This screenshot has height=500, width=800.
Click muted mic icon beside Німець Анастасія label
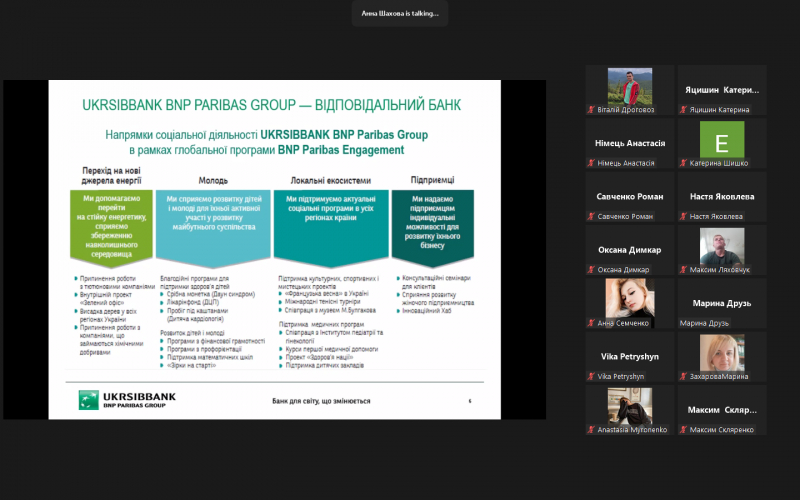pyautogui.click(x=591, y=163)
